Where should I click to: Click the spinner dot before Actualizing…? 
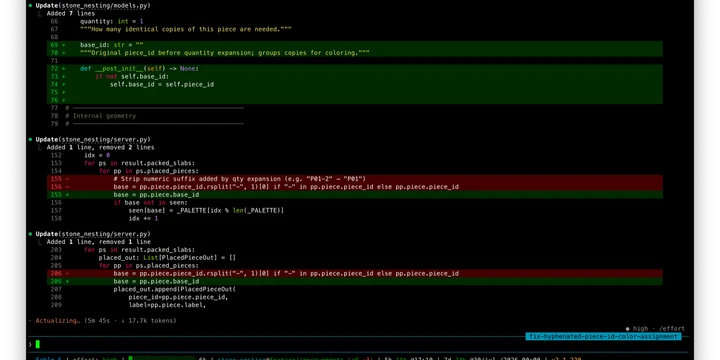click(x=30, y=321)
